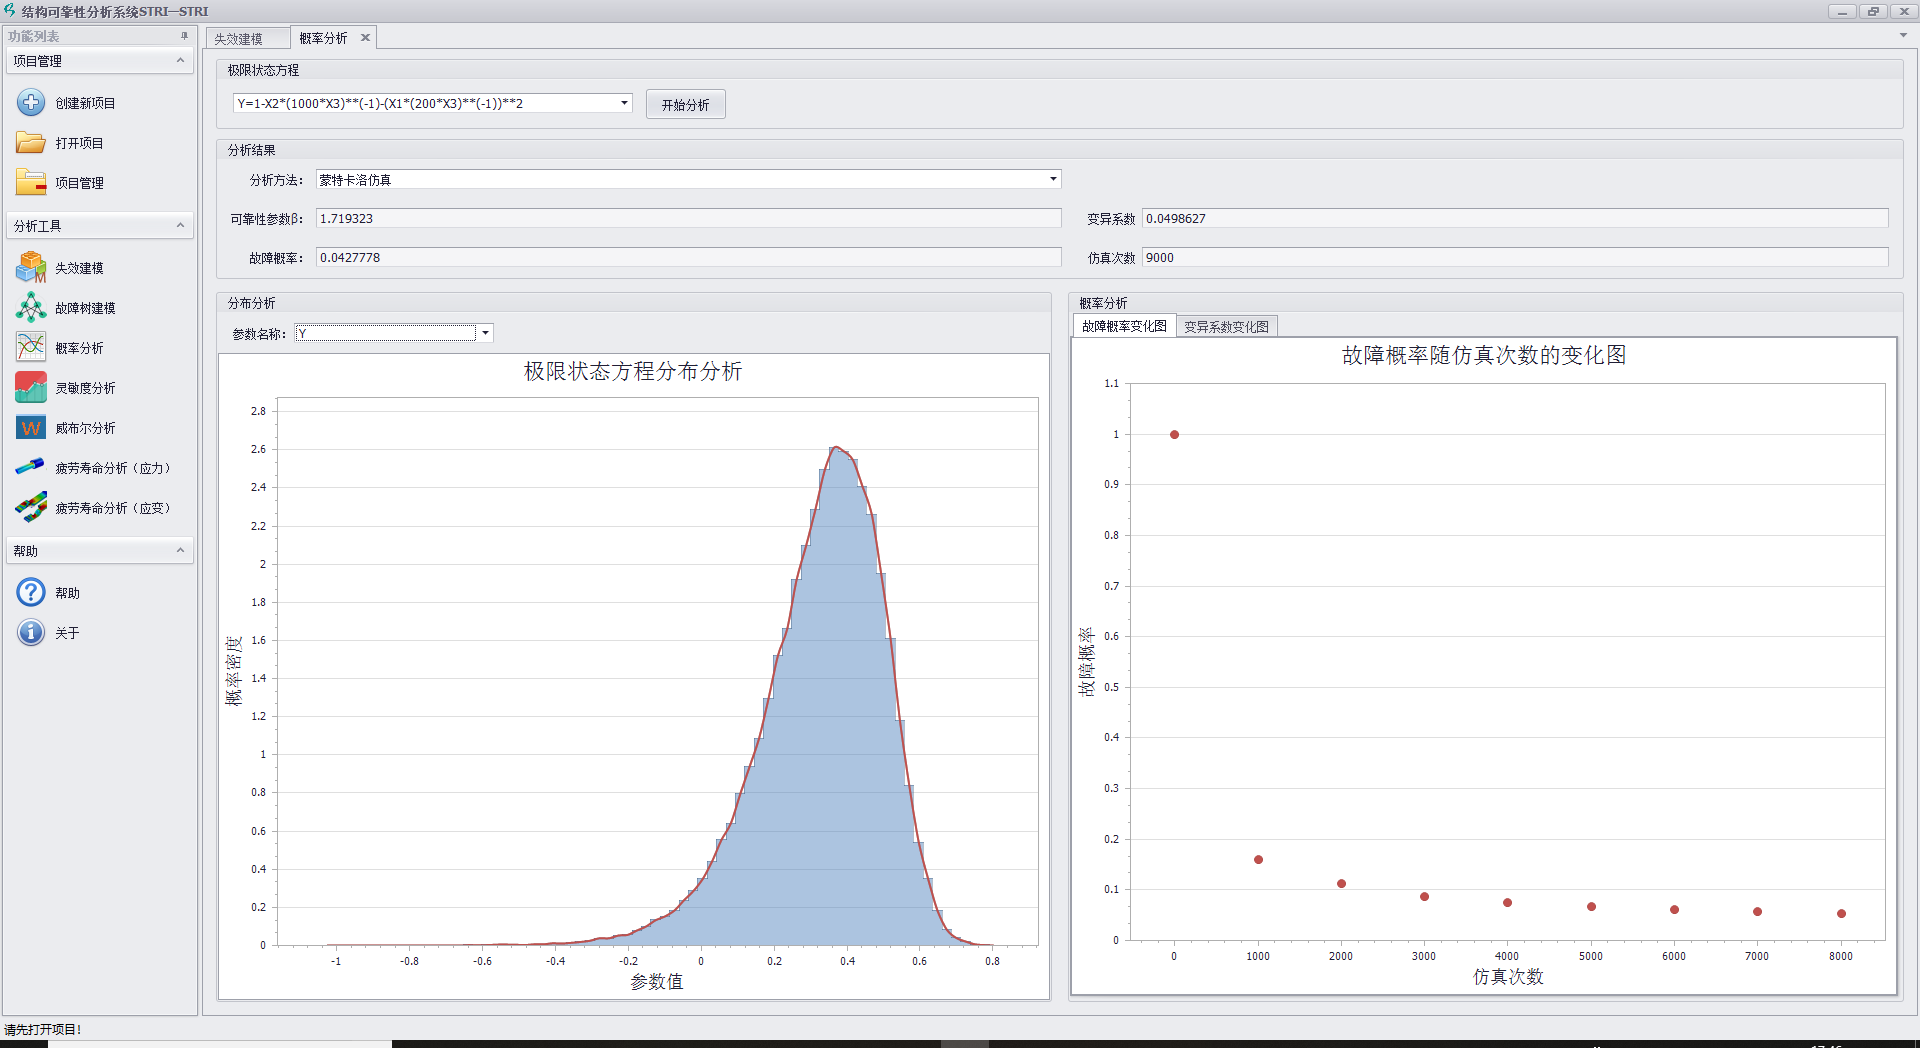
Task: Open 疲劳寿命分析（应力）icon
Action: [x=31, y=468]
